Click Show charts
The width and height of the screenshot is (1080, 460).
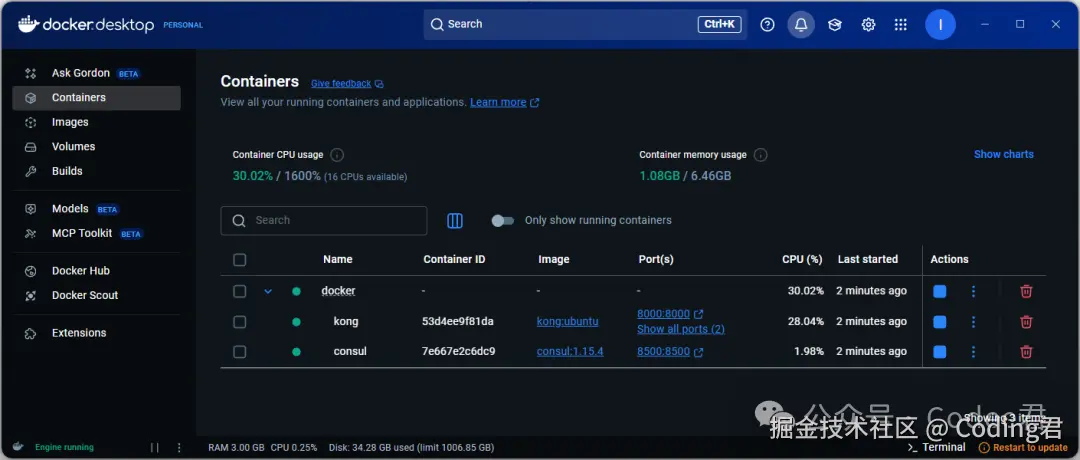(x=1004, y=154)
